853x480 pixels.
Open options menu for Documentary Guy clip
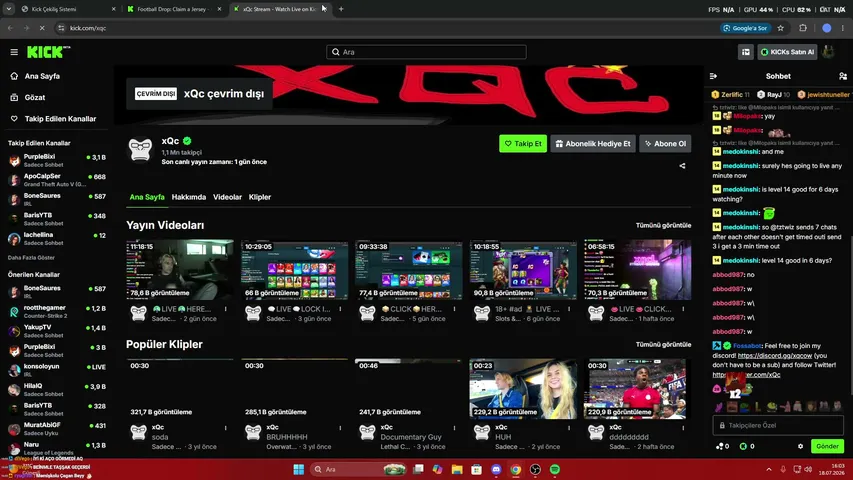point(455,428)
